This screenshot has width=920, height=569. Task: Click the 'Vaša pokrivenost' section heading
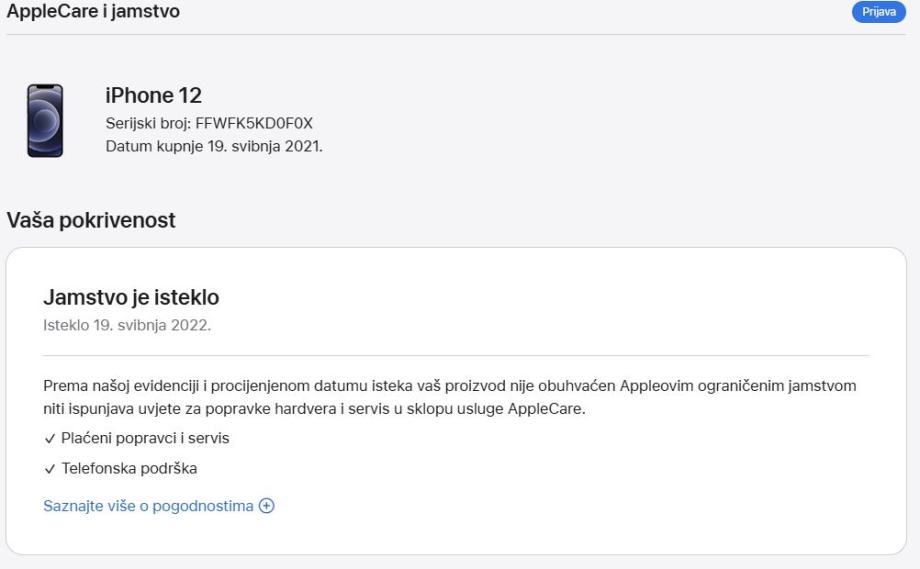click(91, 222)
